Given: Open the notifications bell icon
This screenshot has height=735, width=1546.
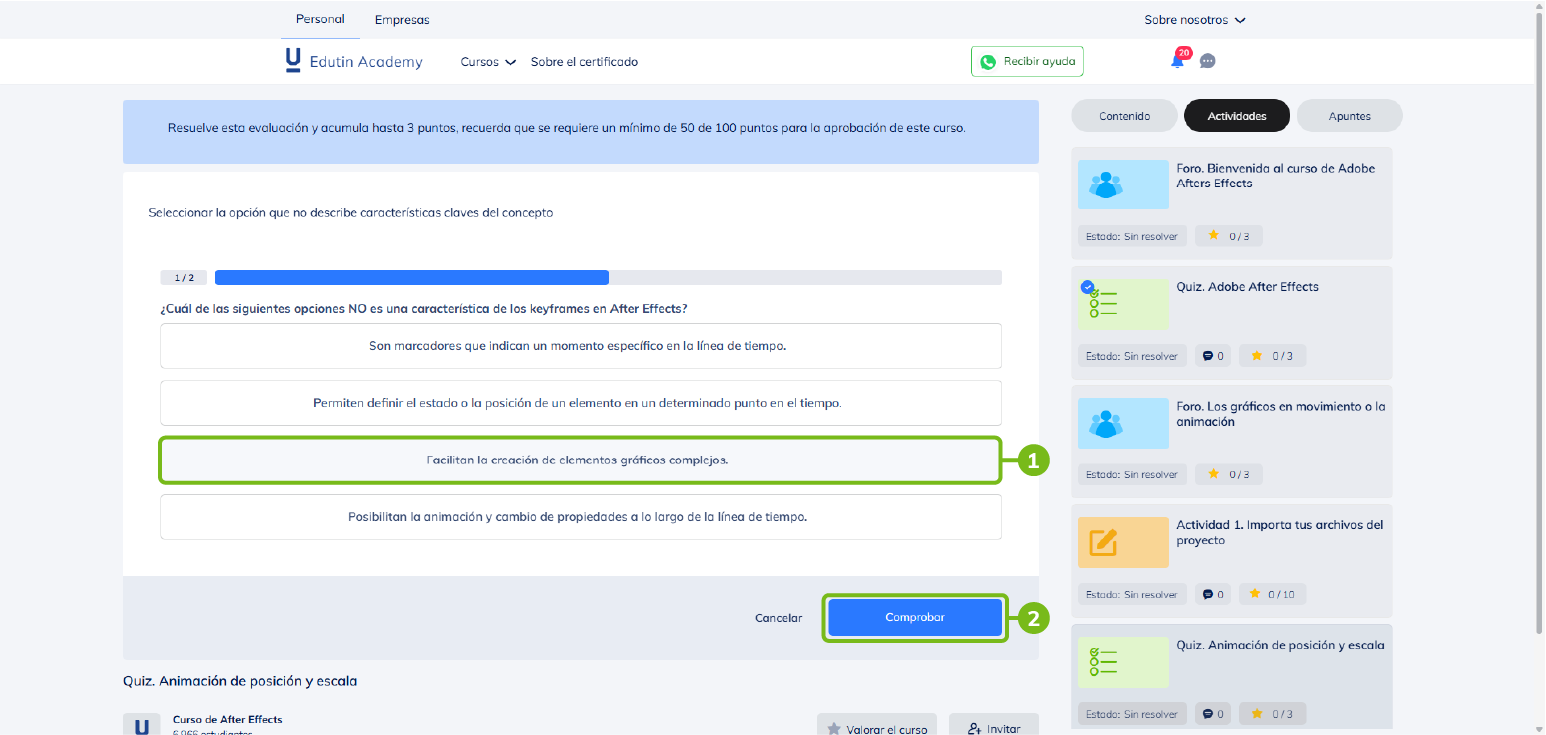Looking at the screenshot, I should (1178, 61).
